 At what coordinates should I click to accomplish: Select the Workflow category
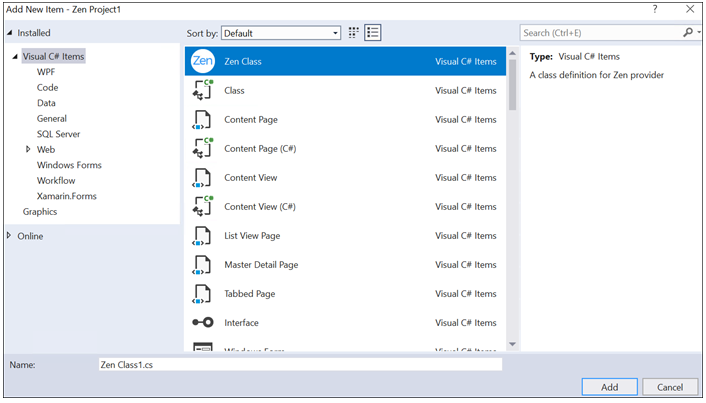[56, 181]
